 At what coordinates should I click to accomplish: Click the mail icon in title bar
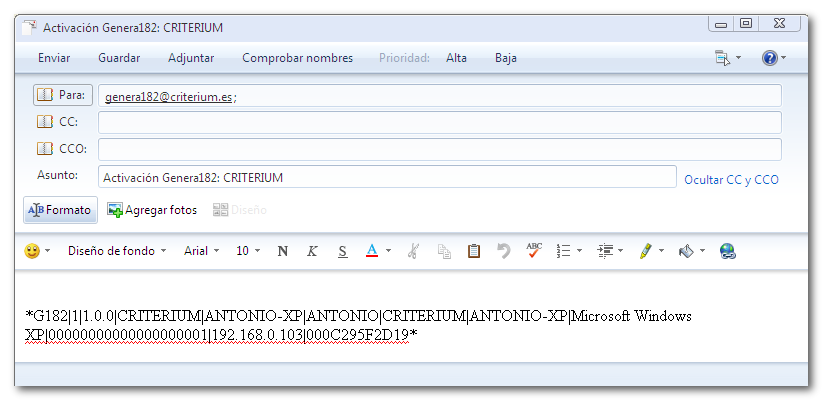tap(31, 27)
